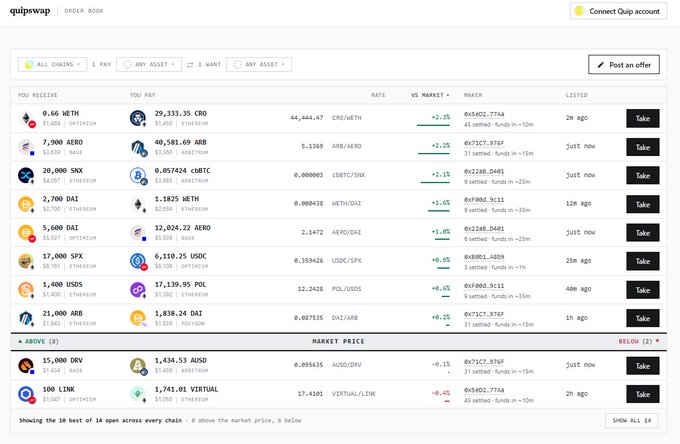This screenshot has height=444, width=680.
Task: Click the WETH token icon beside 1.1825 WETH
Action: [x=138, y=204]
